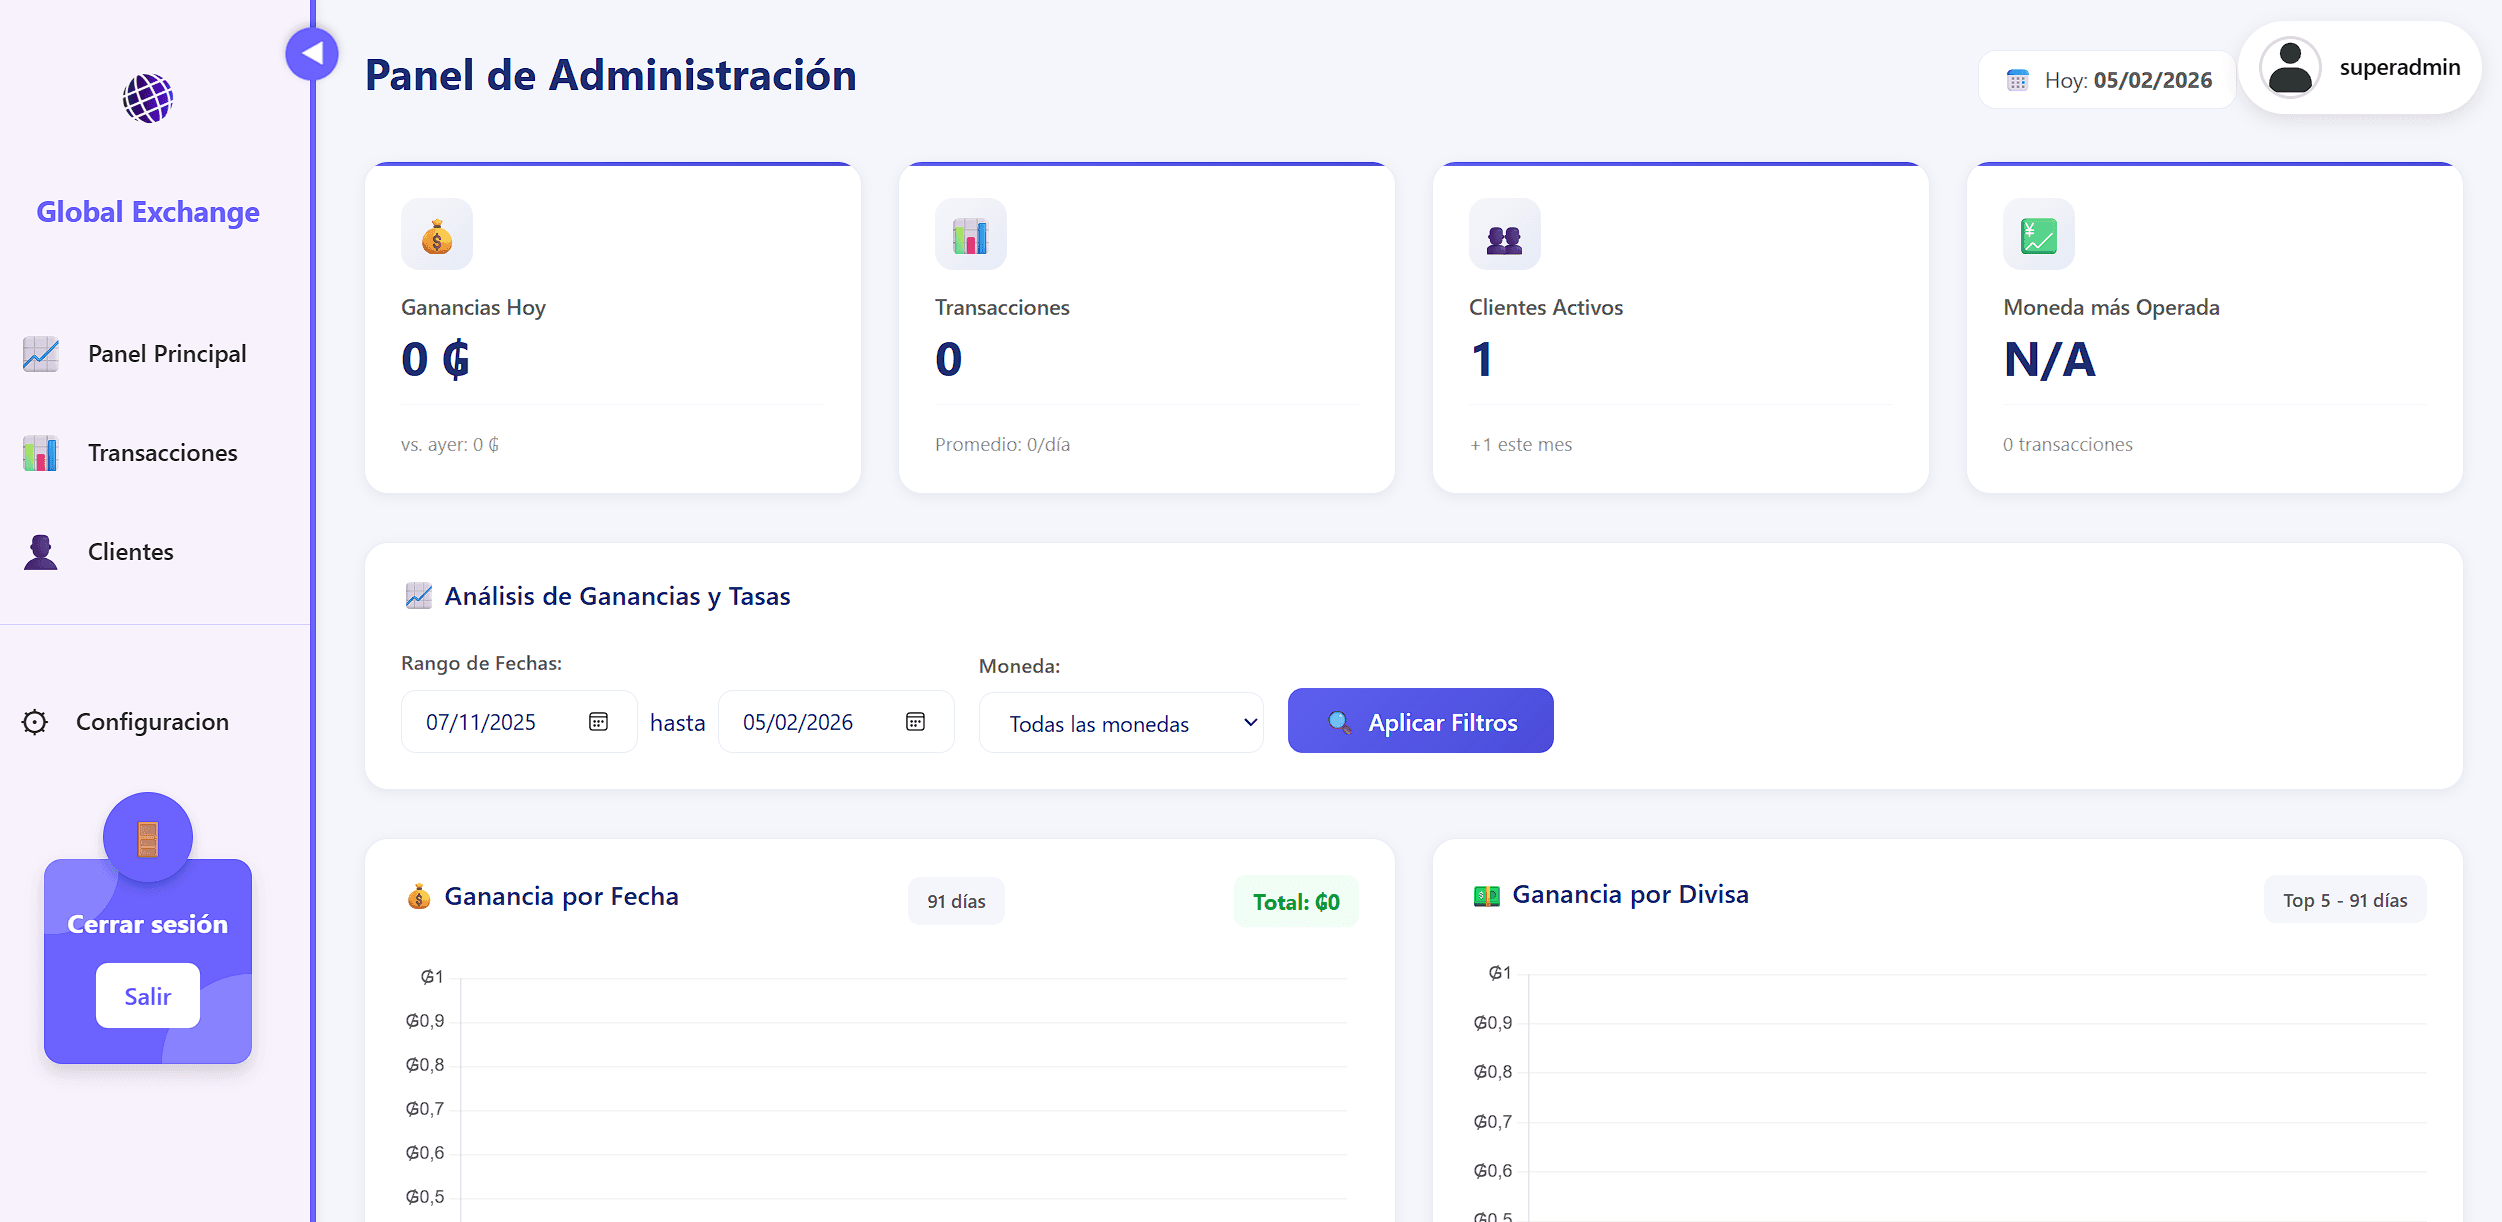Click the start date field 07/11/2025

(519, 722)
